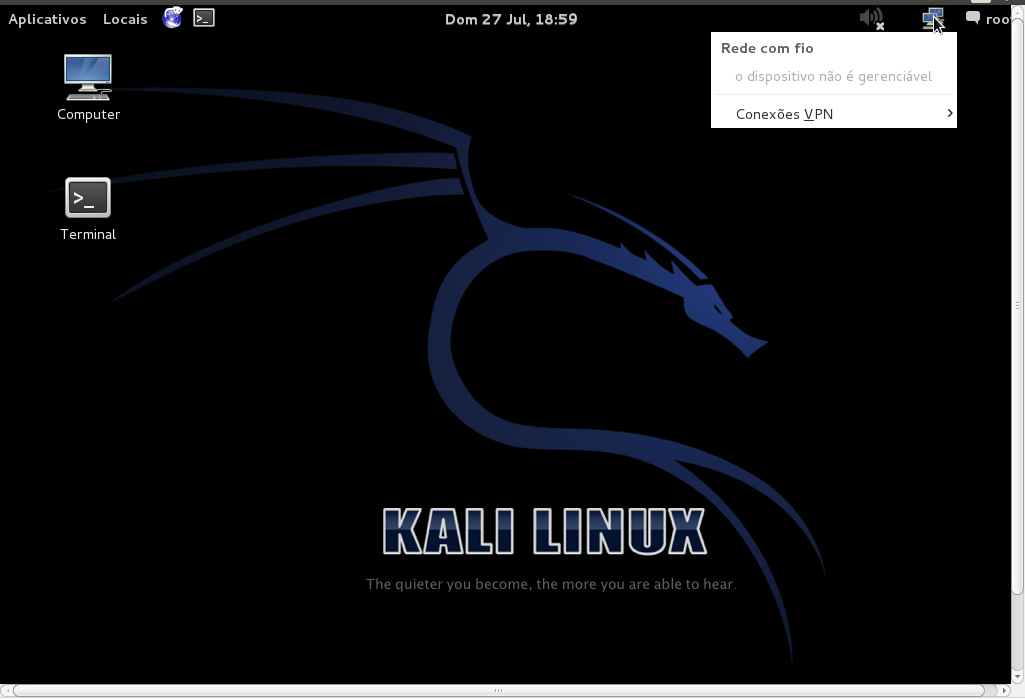Screen dimensions: 1025x699
Task: Expand the Conexões VPN submenu arrow
Action: pyautogui.click(x=949, y=113)
